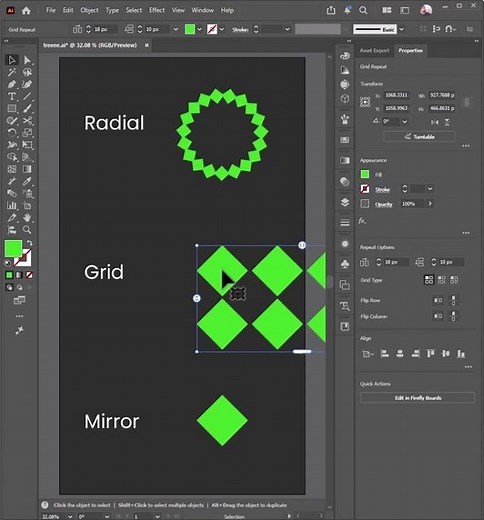
Task: Open the stroke color dropdown in control bar
Action: point(222,29)
